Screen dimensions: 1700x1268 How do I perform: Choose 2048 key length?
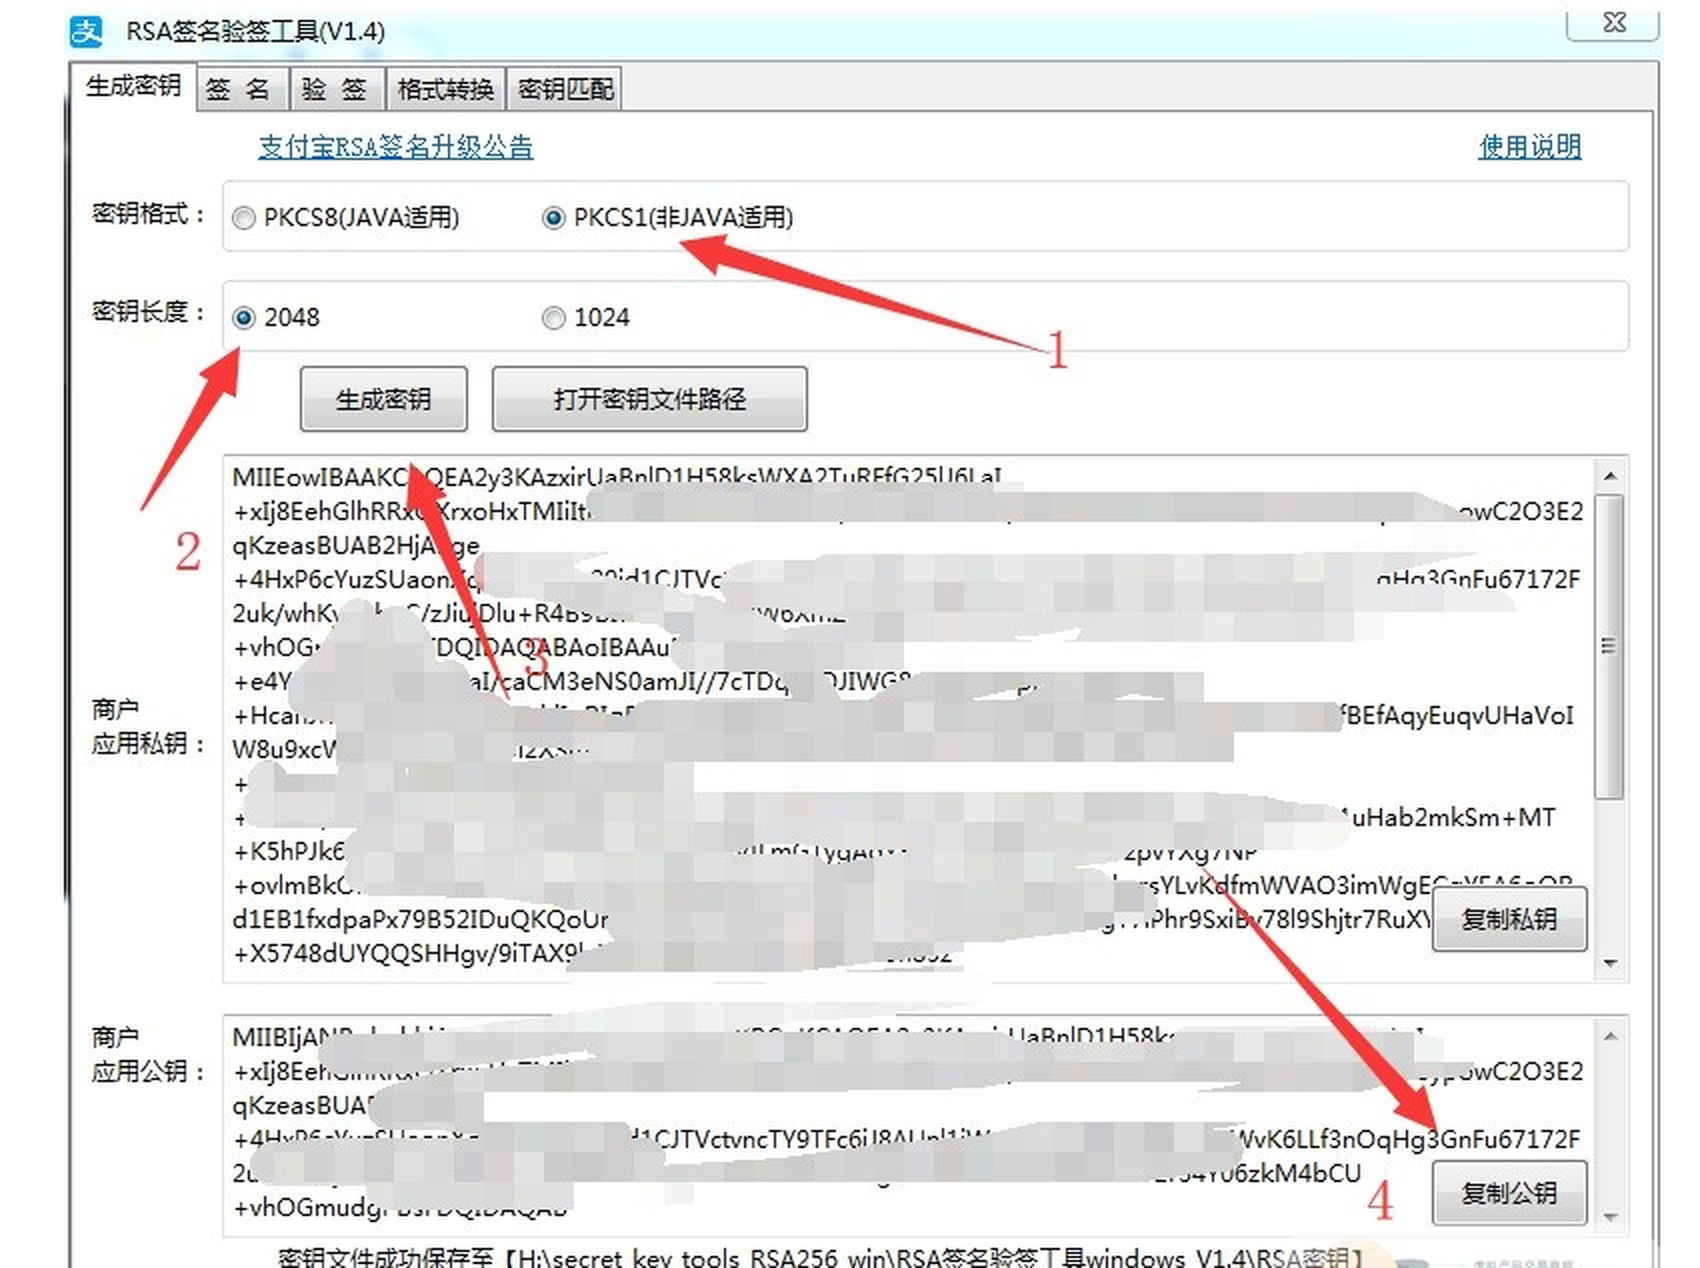click(x=243, y=318)
